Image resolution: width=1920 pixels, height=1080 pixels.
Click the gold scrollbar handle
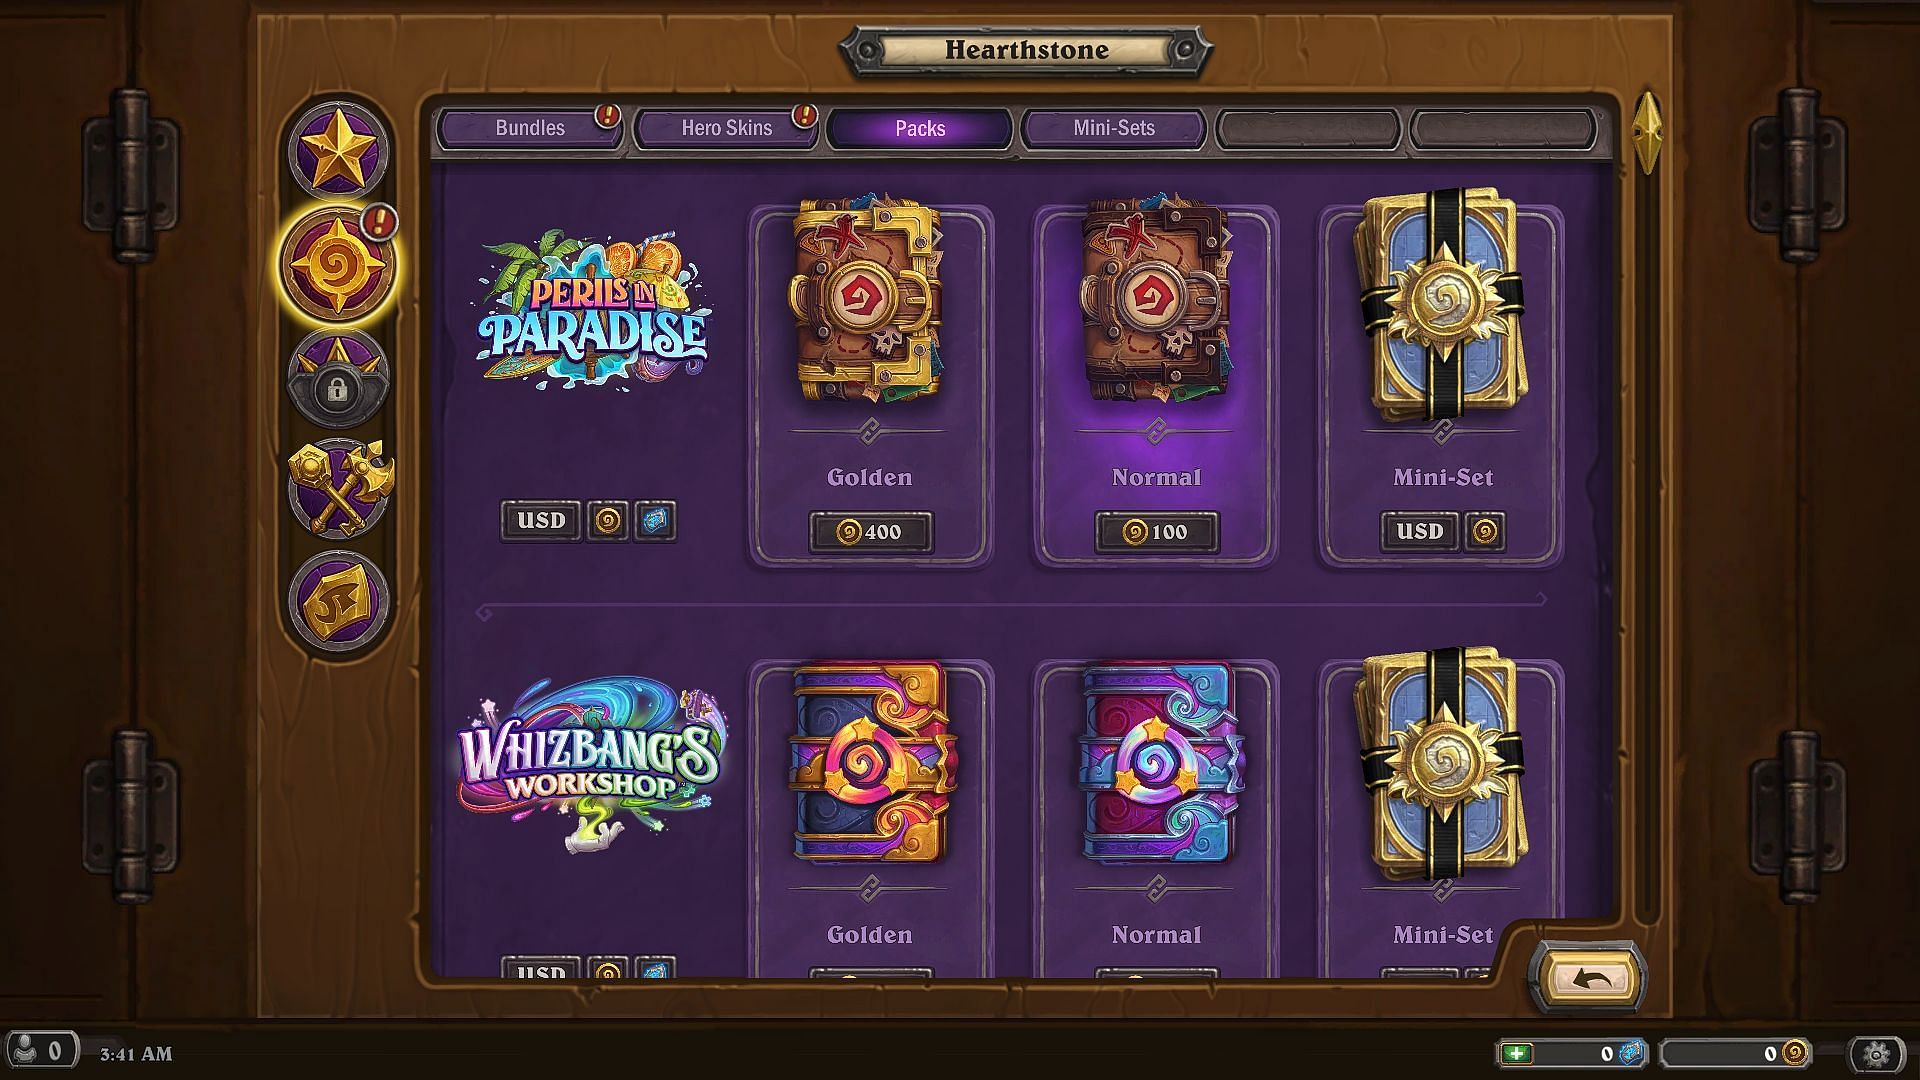pyautogui.click(x=1646, y=132)
